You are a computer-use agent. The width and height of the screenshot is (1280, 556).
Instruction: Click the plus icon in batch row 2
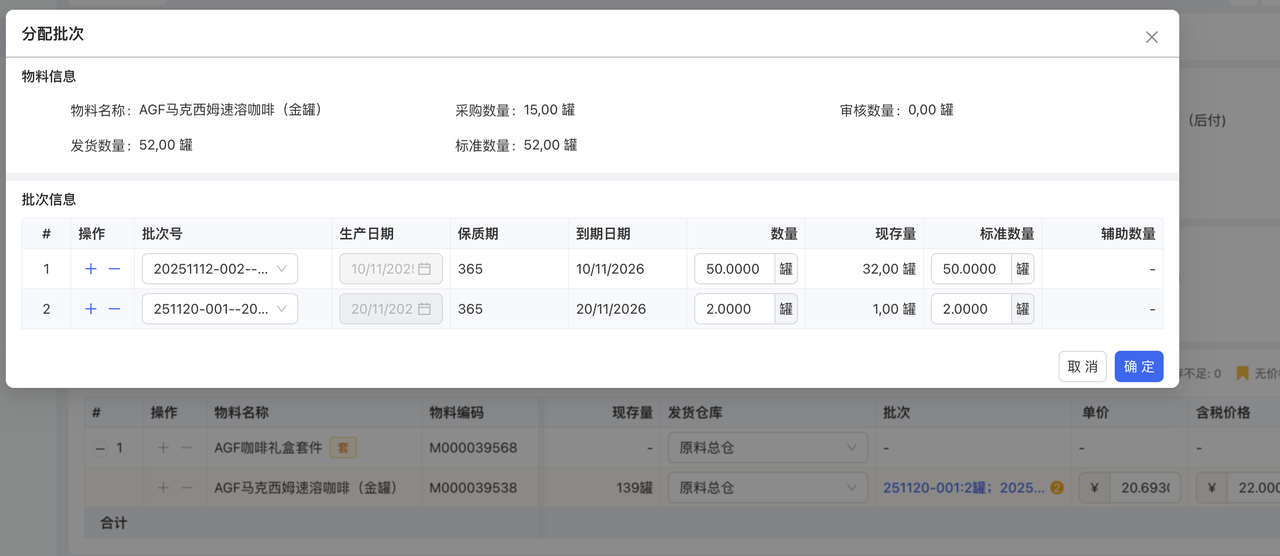point(91,309)
